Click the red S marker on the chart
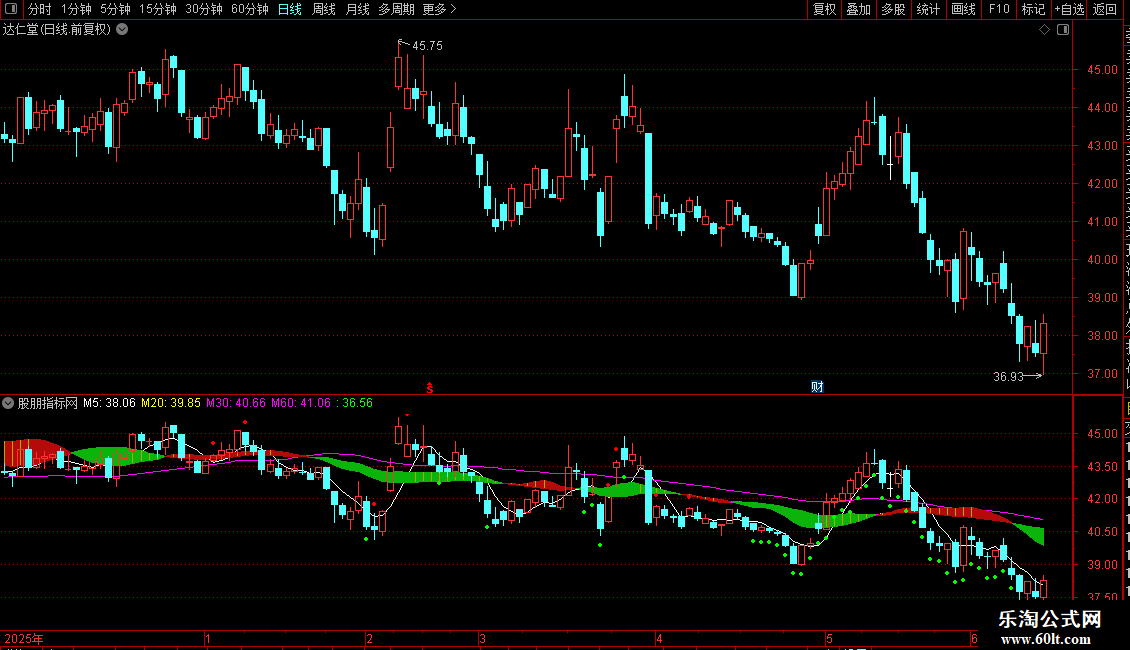This screenshot has height=650, width=1130. 430,388
